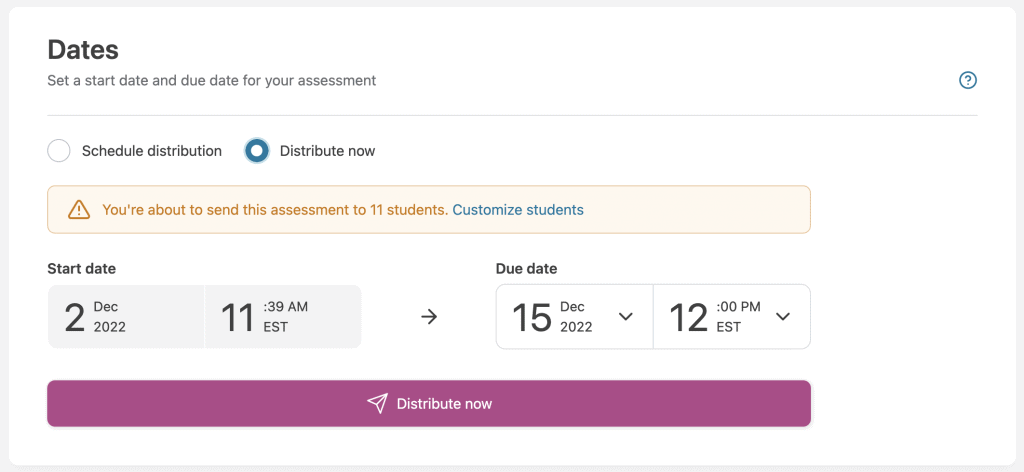Screen dimensions: 1024x472
Task: Open the help question mark icon
Action: [x=967, y=81]
